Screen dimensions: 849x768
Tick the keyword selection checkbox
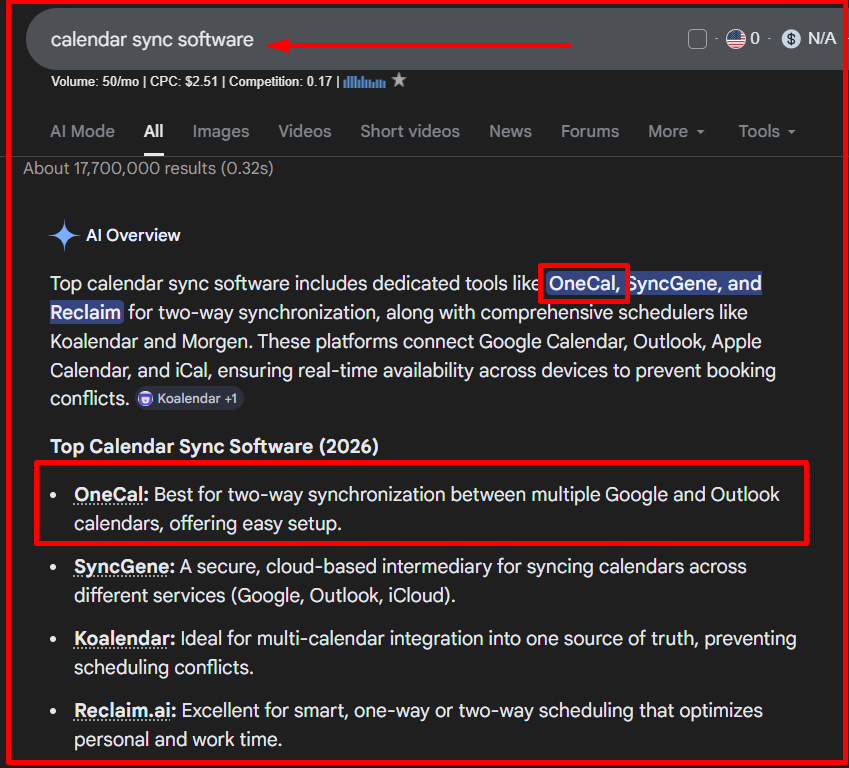[697, 38]
